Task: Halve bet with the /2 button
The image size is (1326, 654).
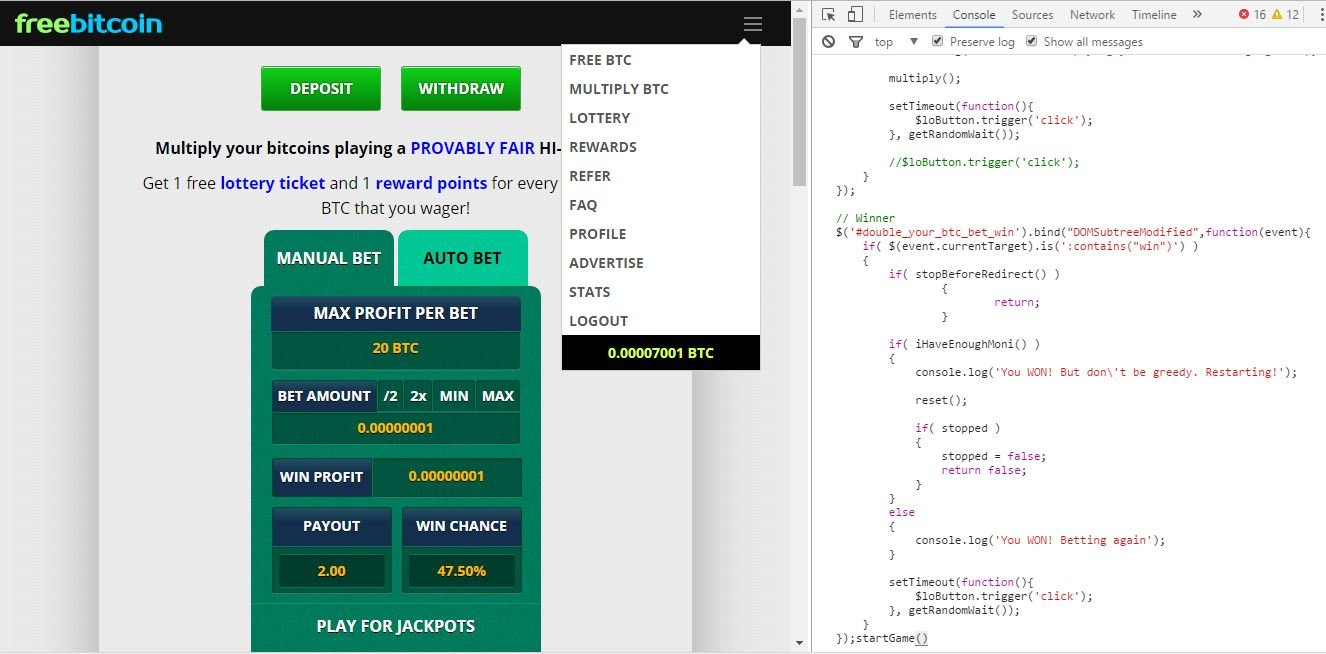Action: tap(390, 396)
